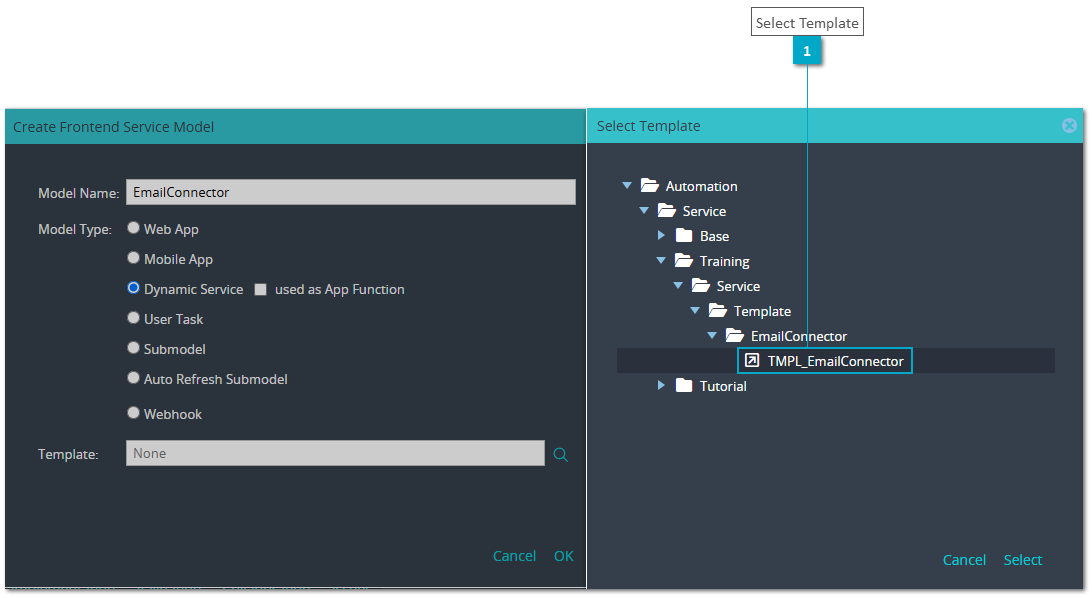
Task: Click the Automation label in the tree
Action: (x=701, y=187)
